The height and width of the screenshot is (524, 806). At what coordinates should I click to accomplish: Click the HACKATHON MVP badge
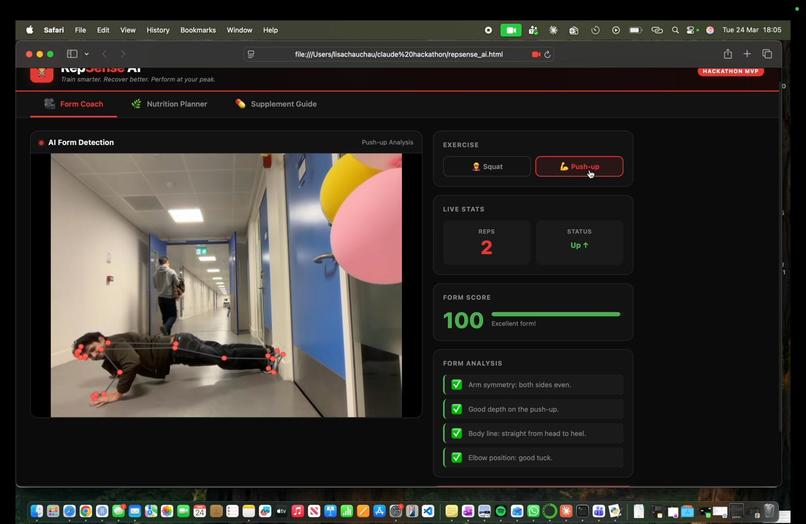pos(730,71)
